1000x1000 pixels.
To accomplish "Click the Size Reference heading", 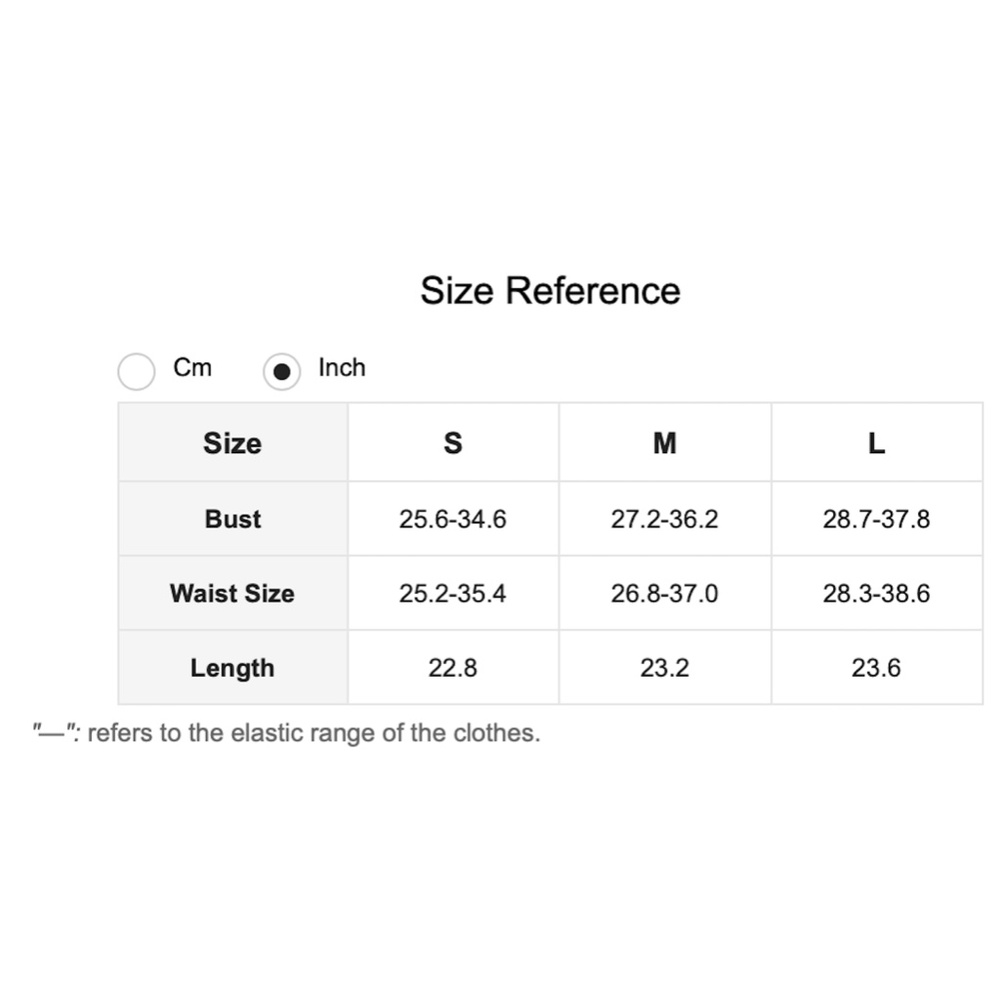I will tap(550, 291).
